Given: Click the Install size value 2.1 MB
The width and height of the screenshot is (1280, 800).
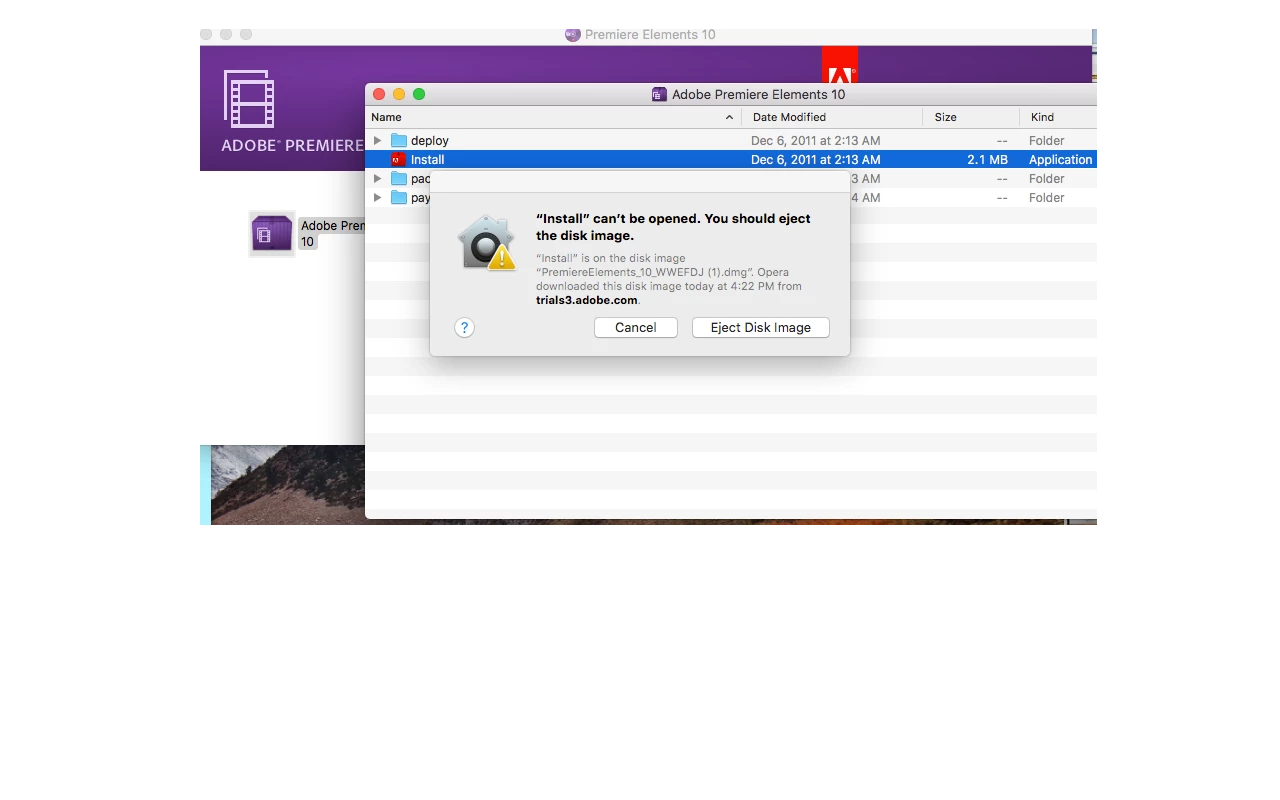Looking at the screenshot, I should 988,160.
